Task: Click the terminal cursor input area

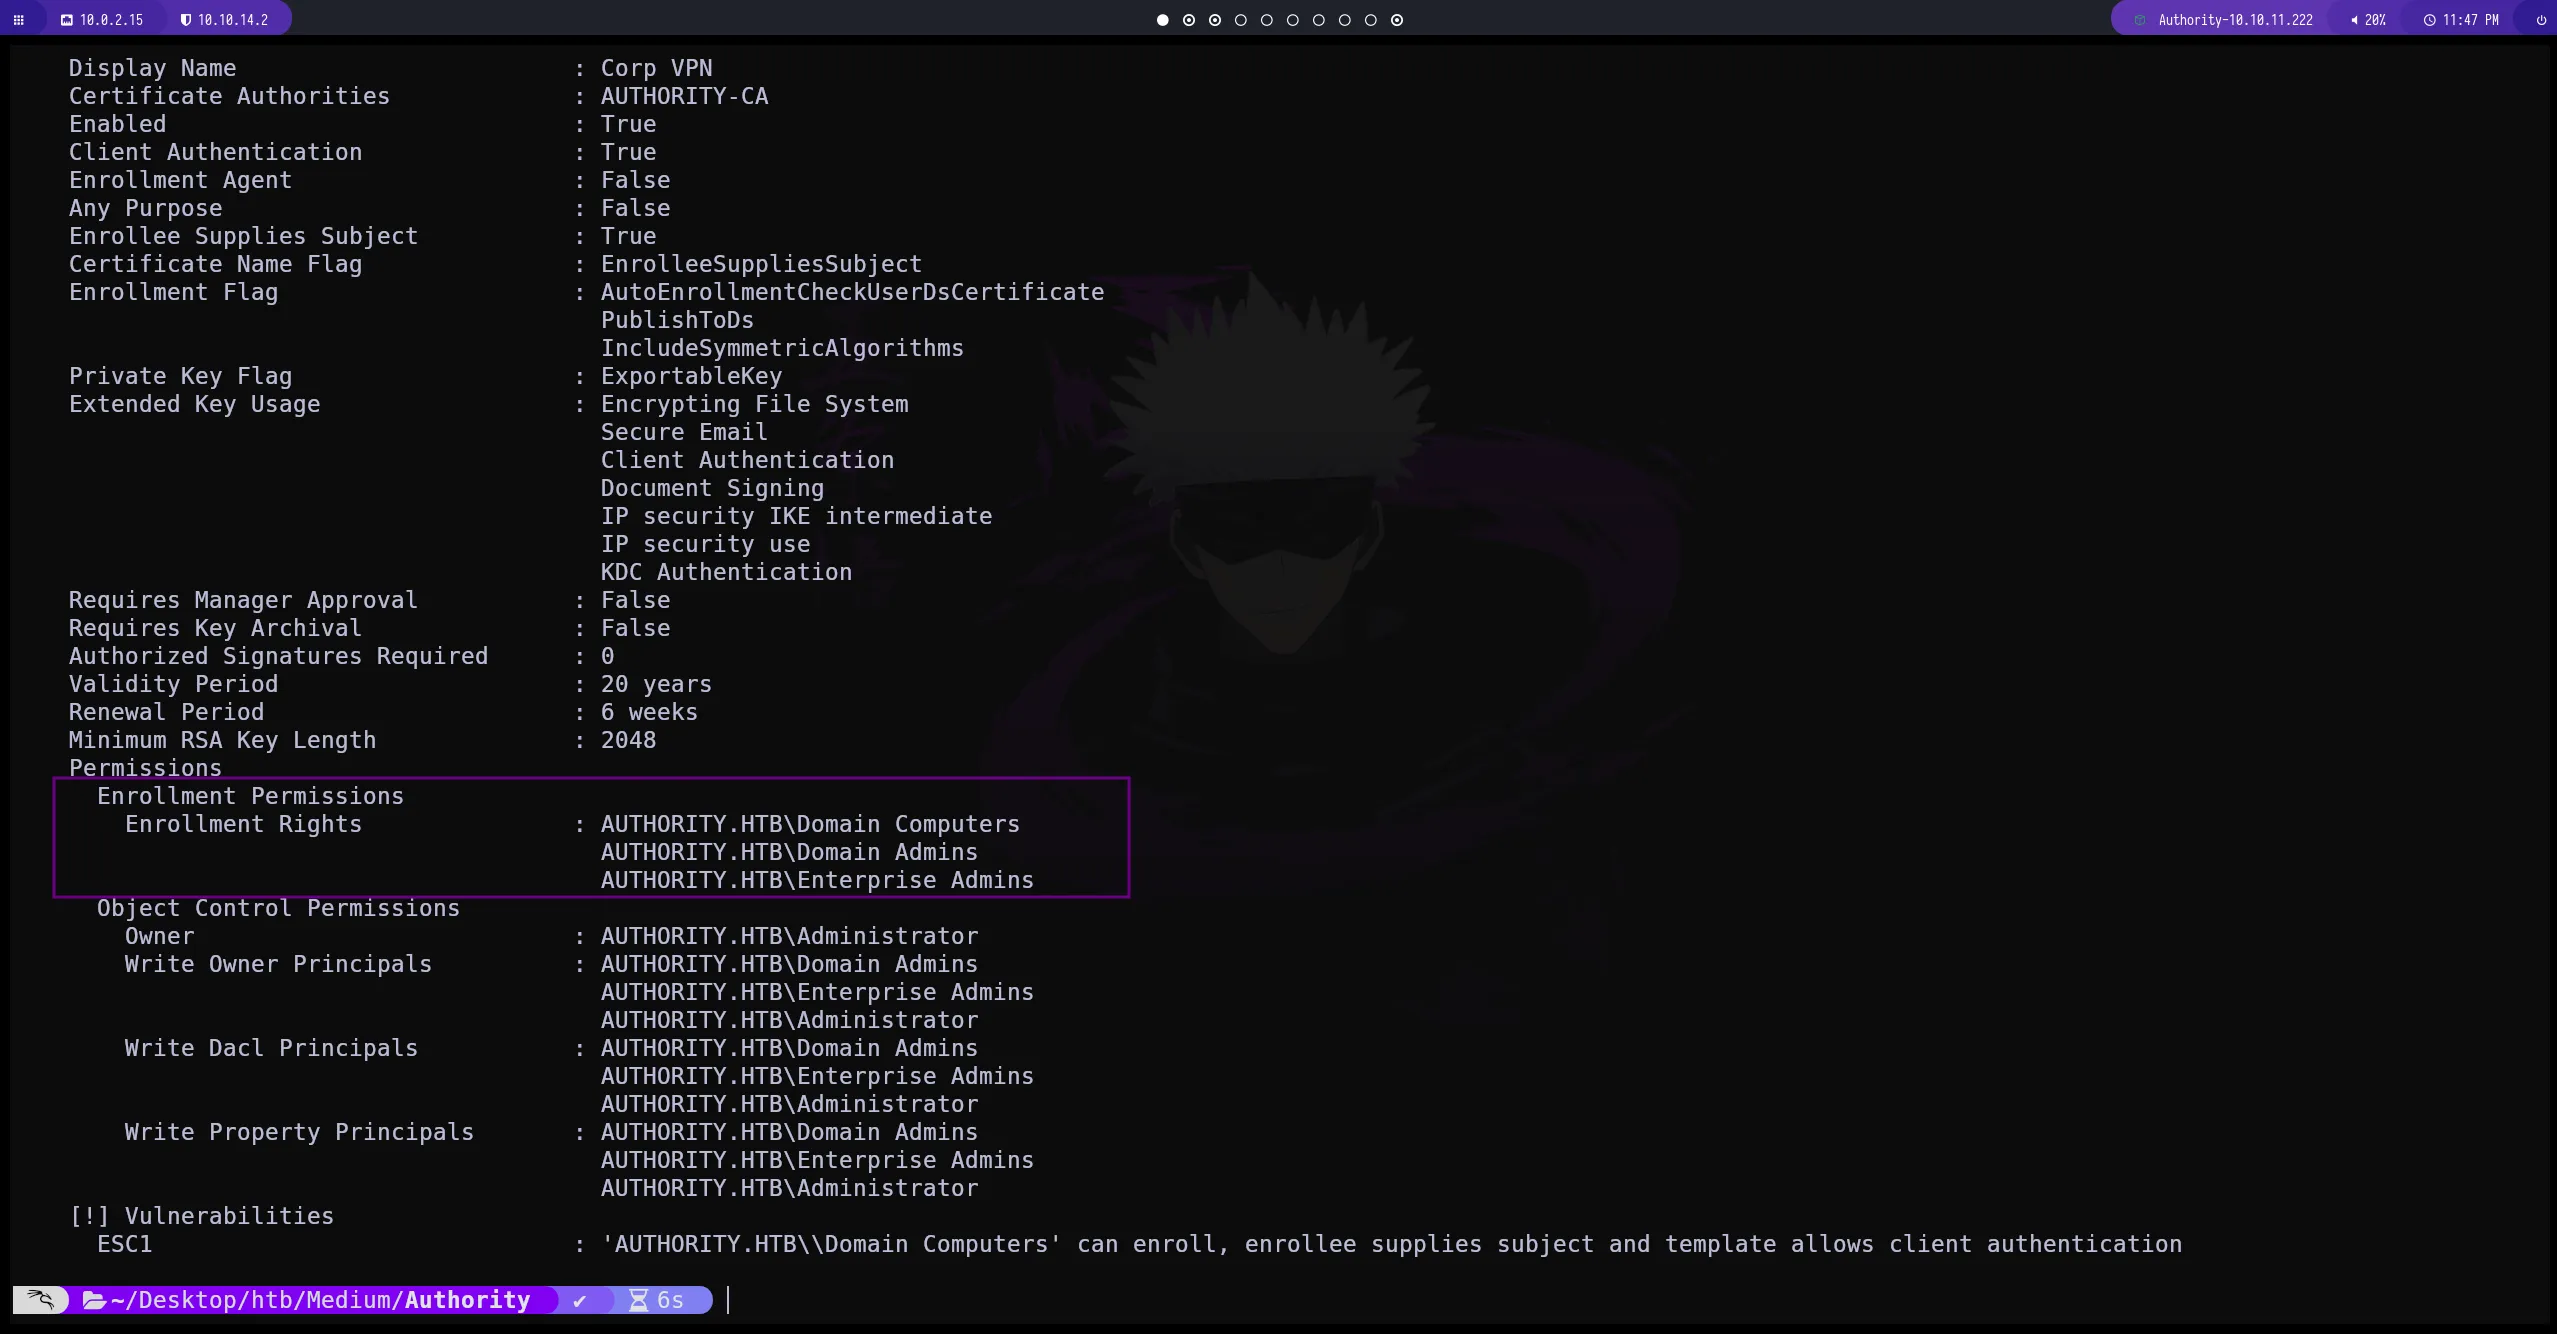Action: [729, 1300]
